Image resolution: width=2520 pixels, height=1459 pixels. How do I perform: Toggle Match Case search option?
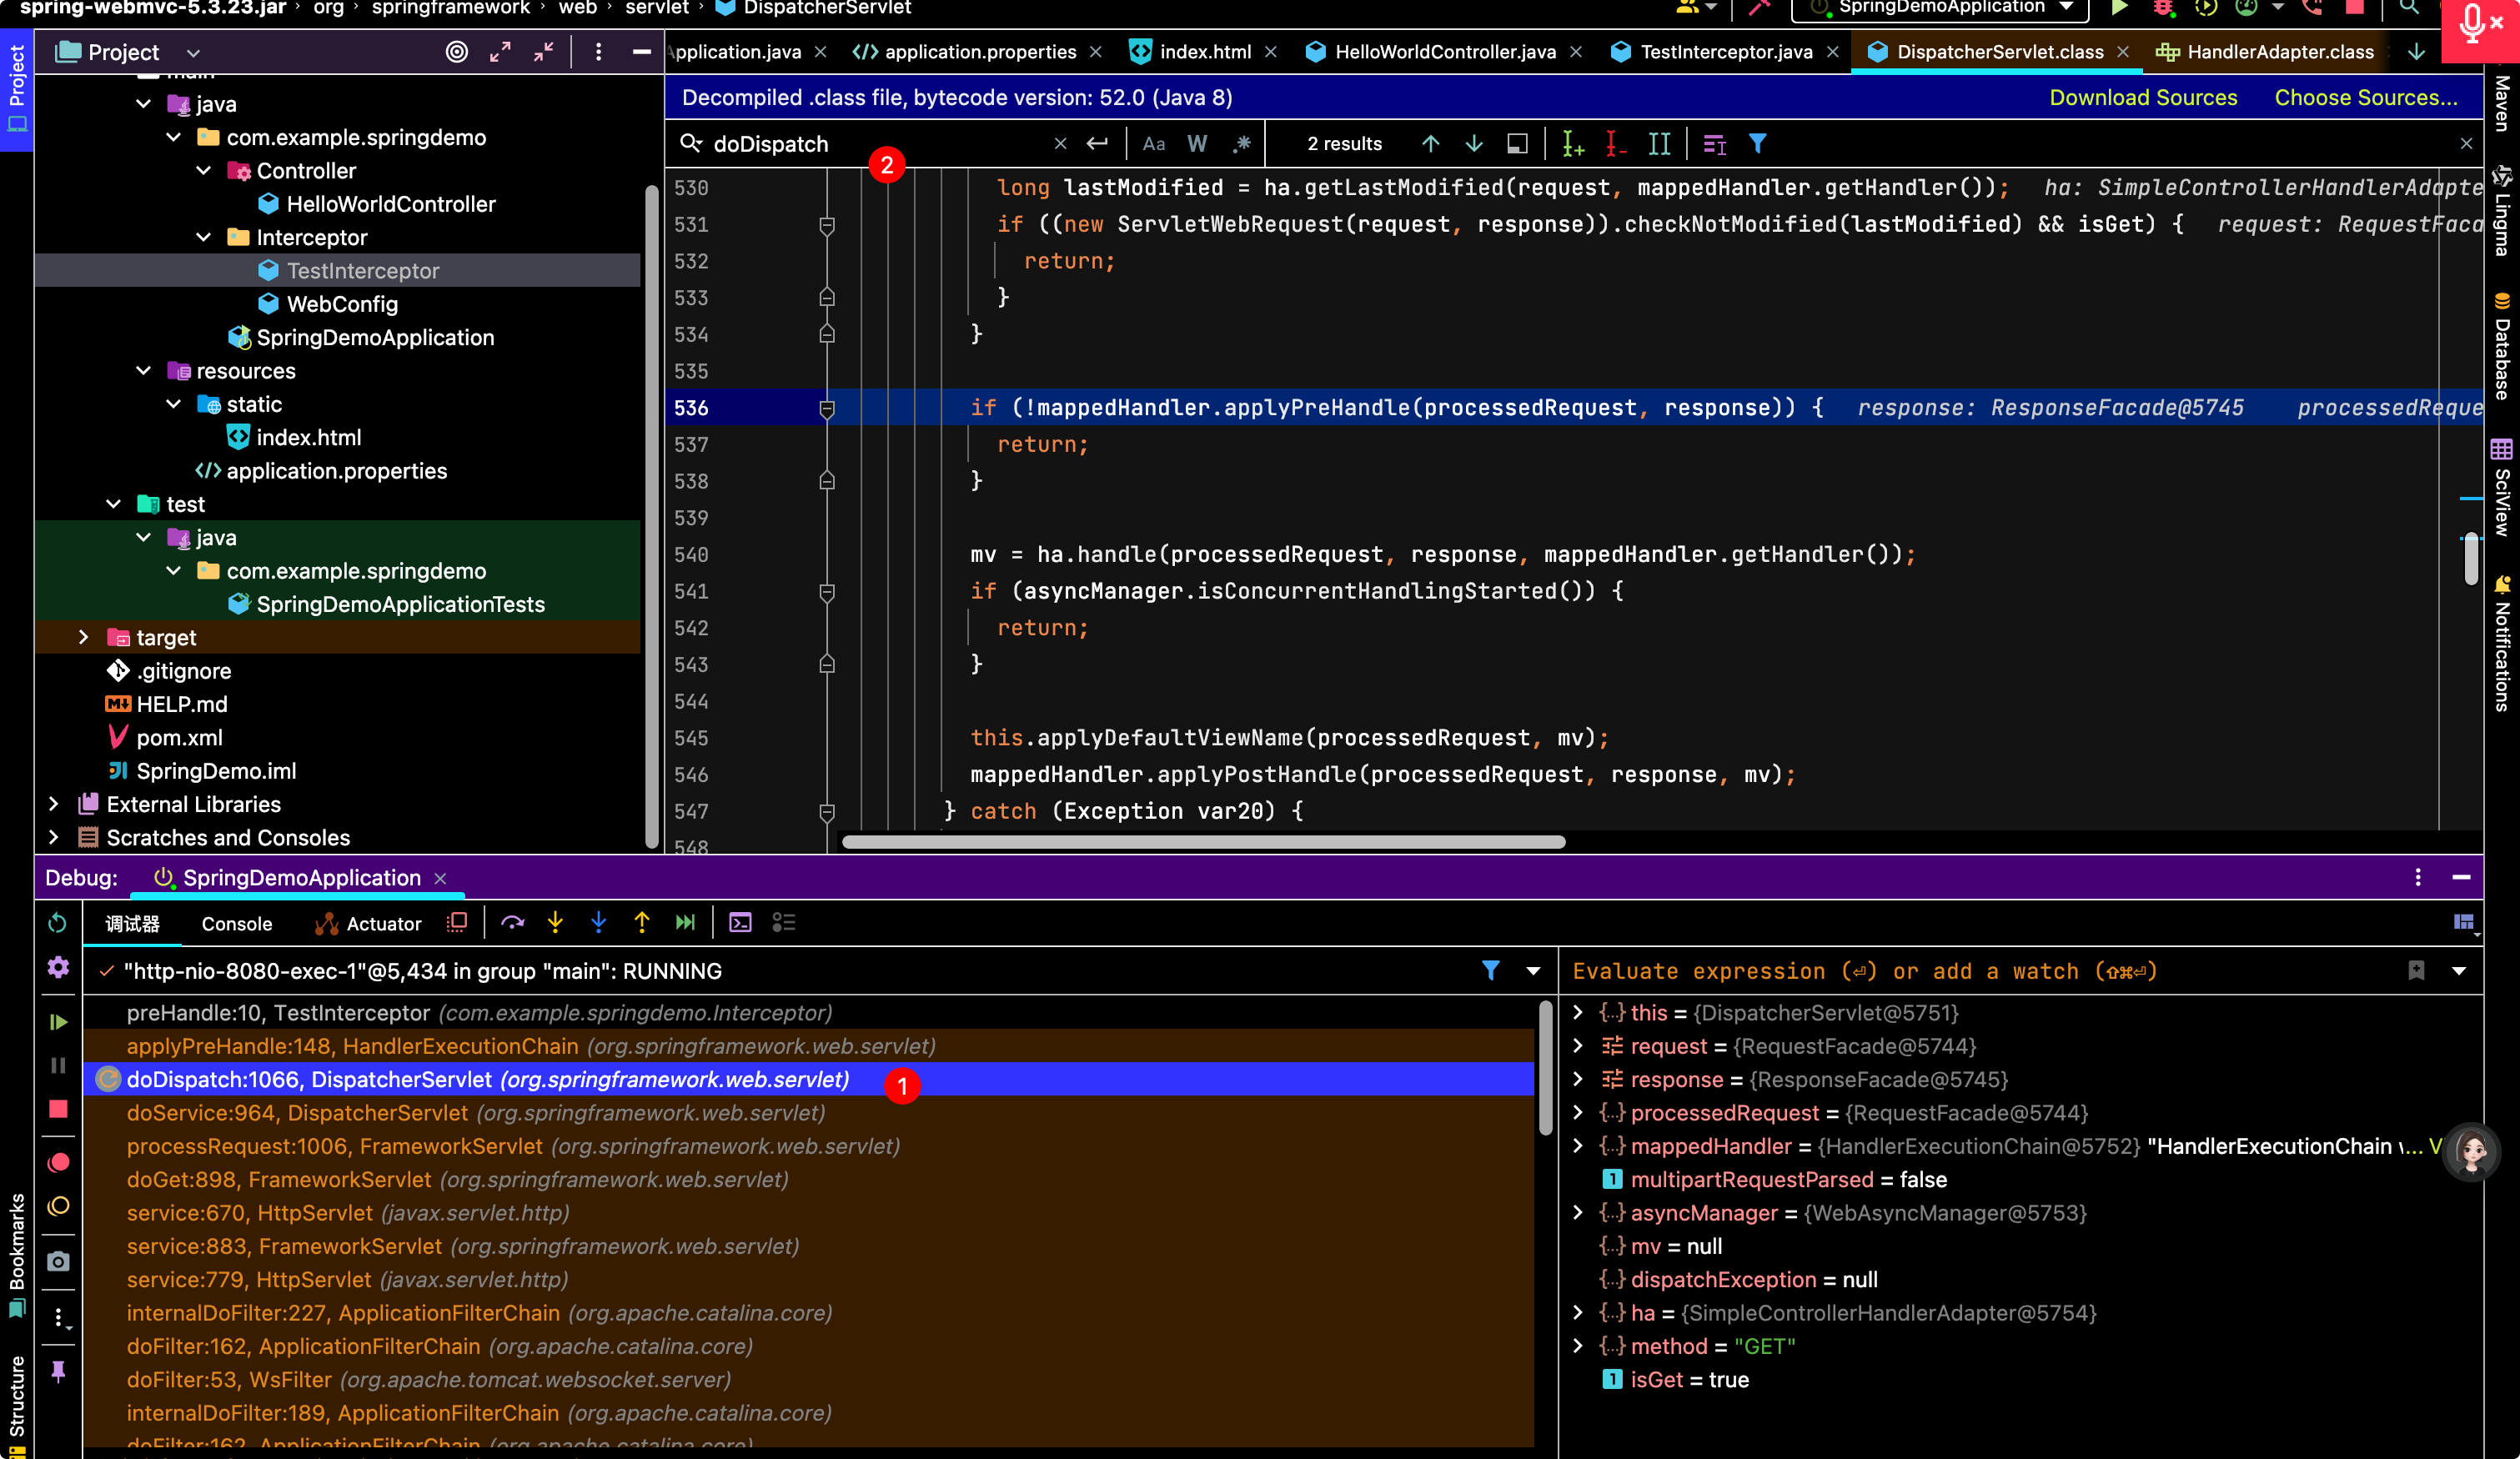click(1154, 144)
